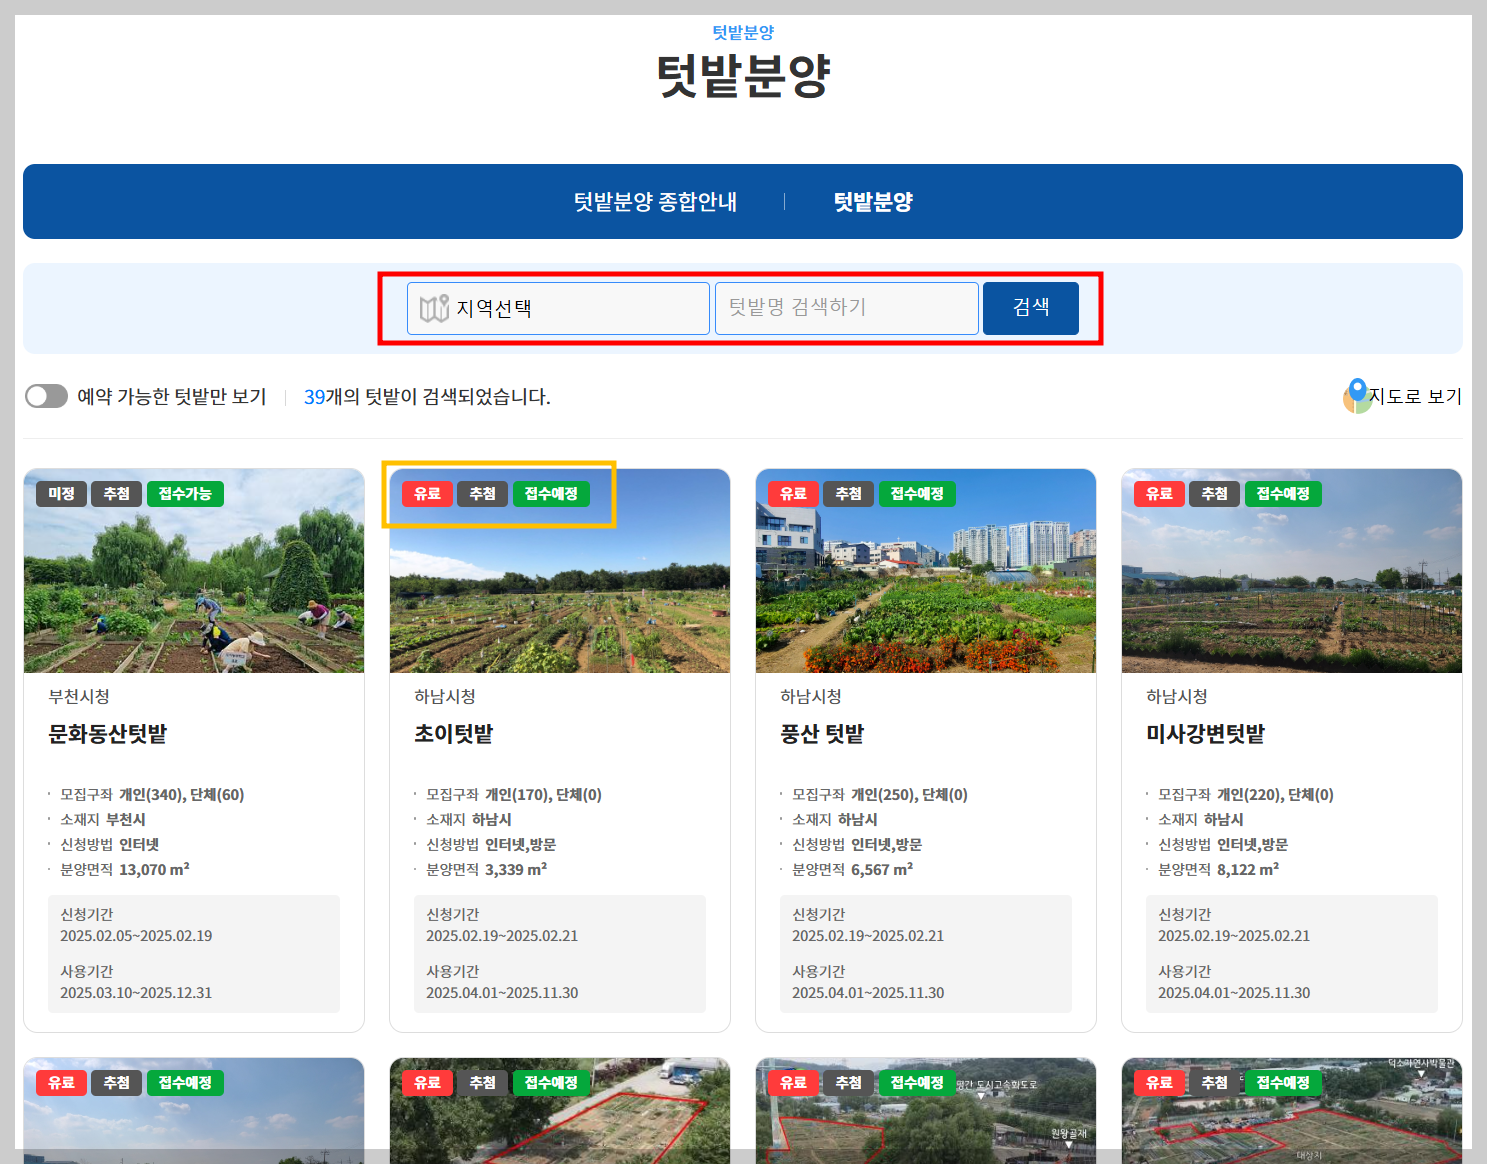Click 부천시청 label on first card
The height and width of the screenshot is (1164, 1487).
[79, 696]
